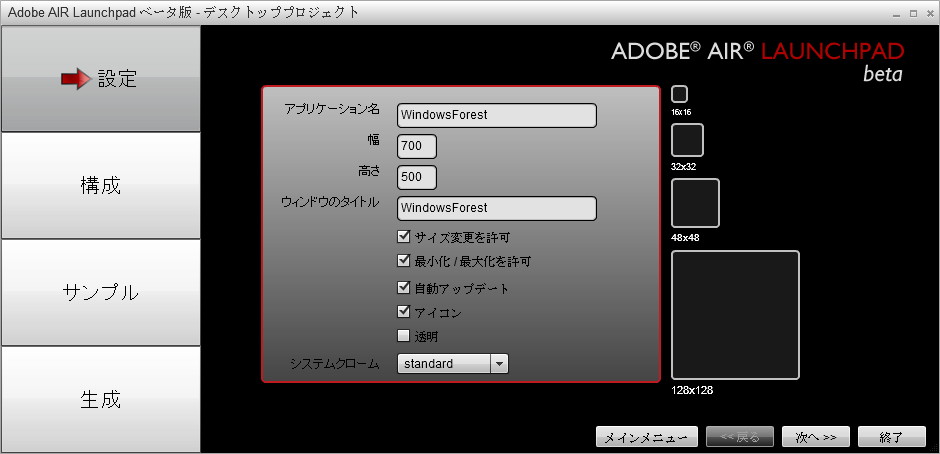
Task: Click the ウィンドウのタイトル input field
Action: coord(496,208)
